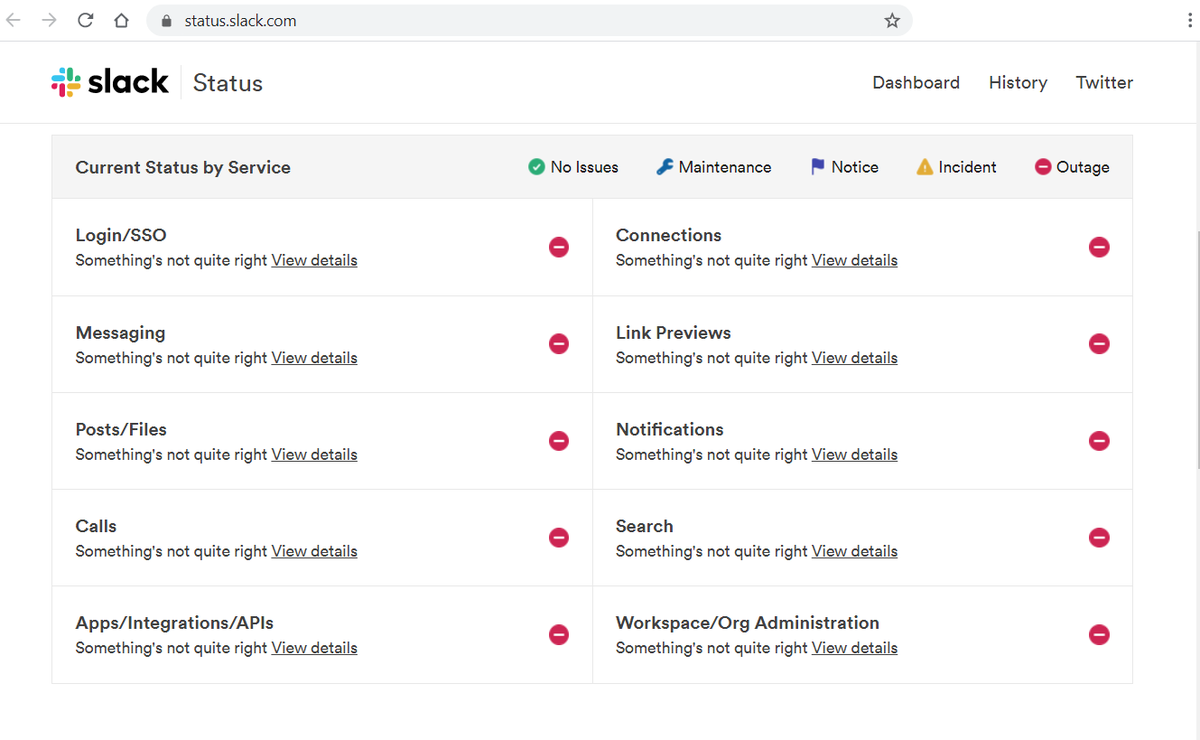Click Login/SSO outage status icon

(x=559, y=247)
